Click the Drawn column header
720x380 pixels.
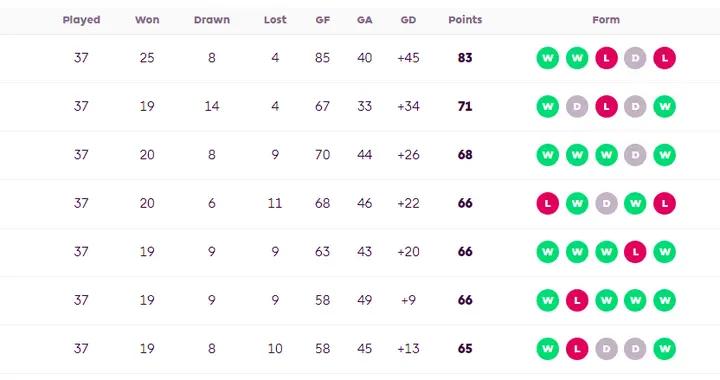(x=212, y=20)
